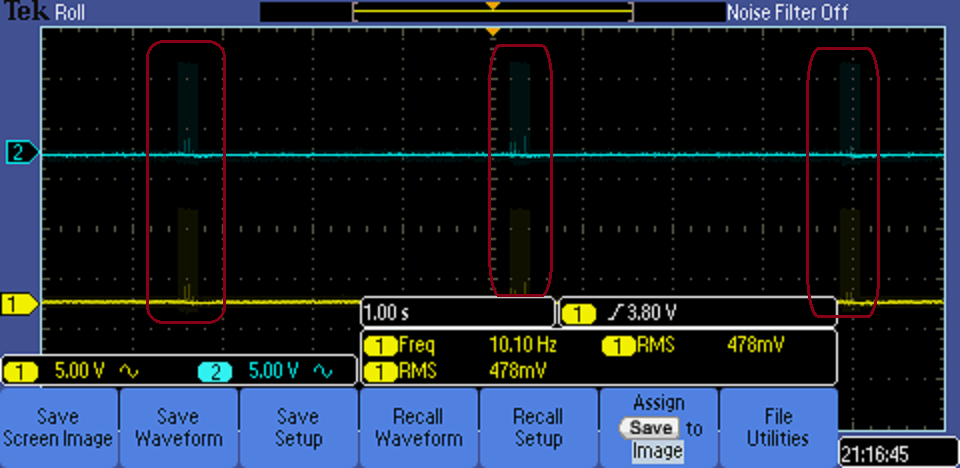Screen dimensions: 960x468
Task: Select the Save Setup option
Action: [x=298, y=427]
